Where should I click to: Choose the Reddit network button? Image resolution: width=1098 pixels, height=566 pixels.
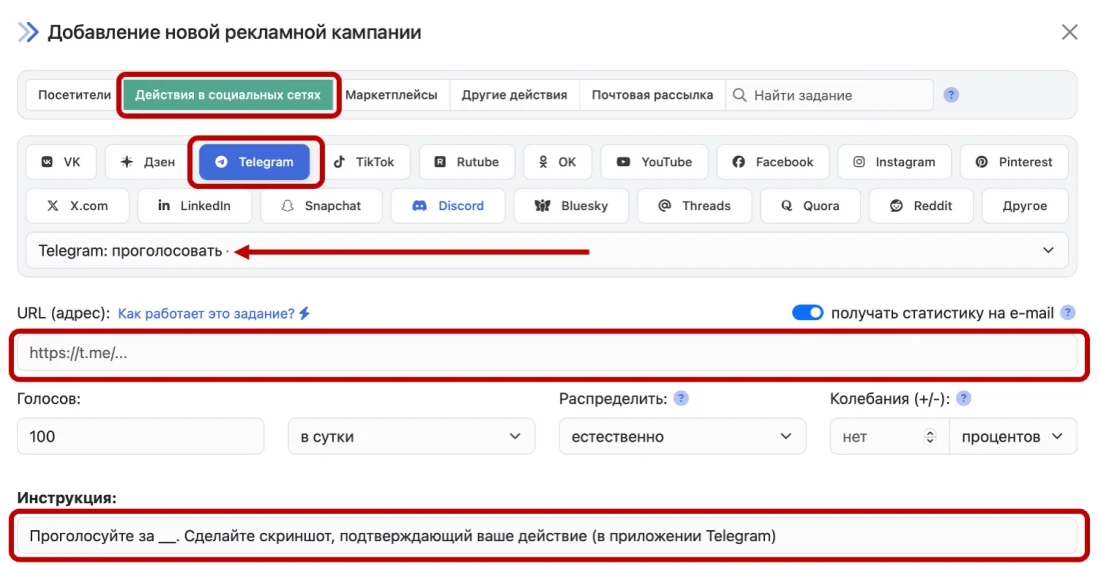921,206
